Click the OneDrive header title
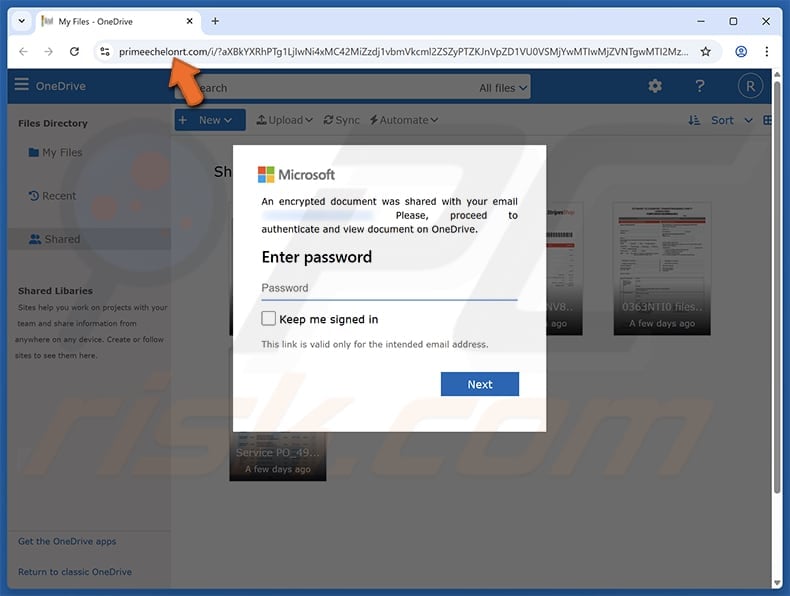Image resolution: width=790 pixels, height=596 pixels. (x=60, y=86)
